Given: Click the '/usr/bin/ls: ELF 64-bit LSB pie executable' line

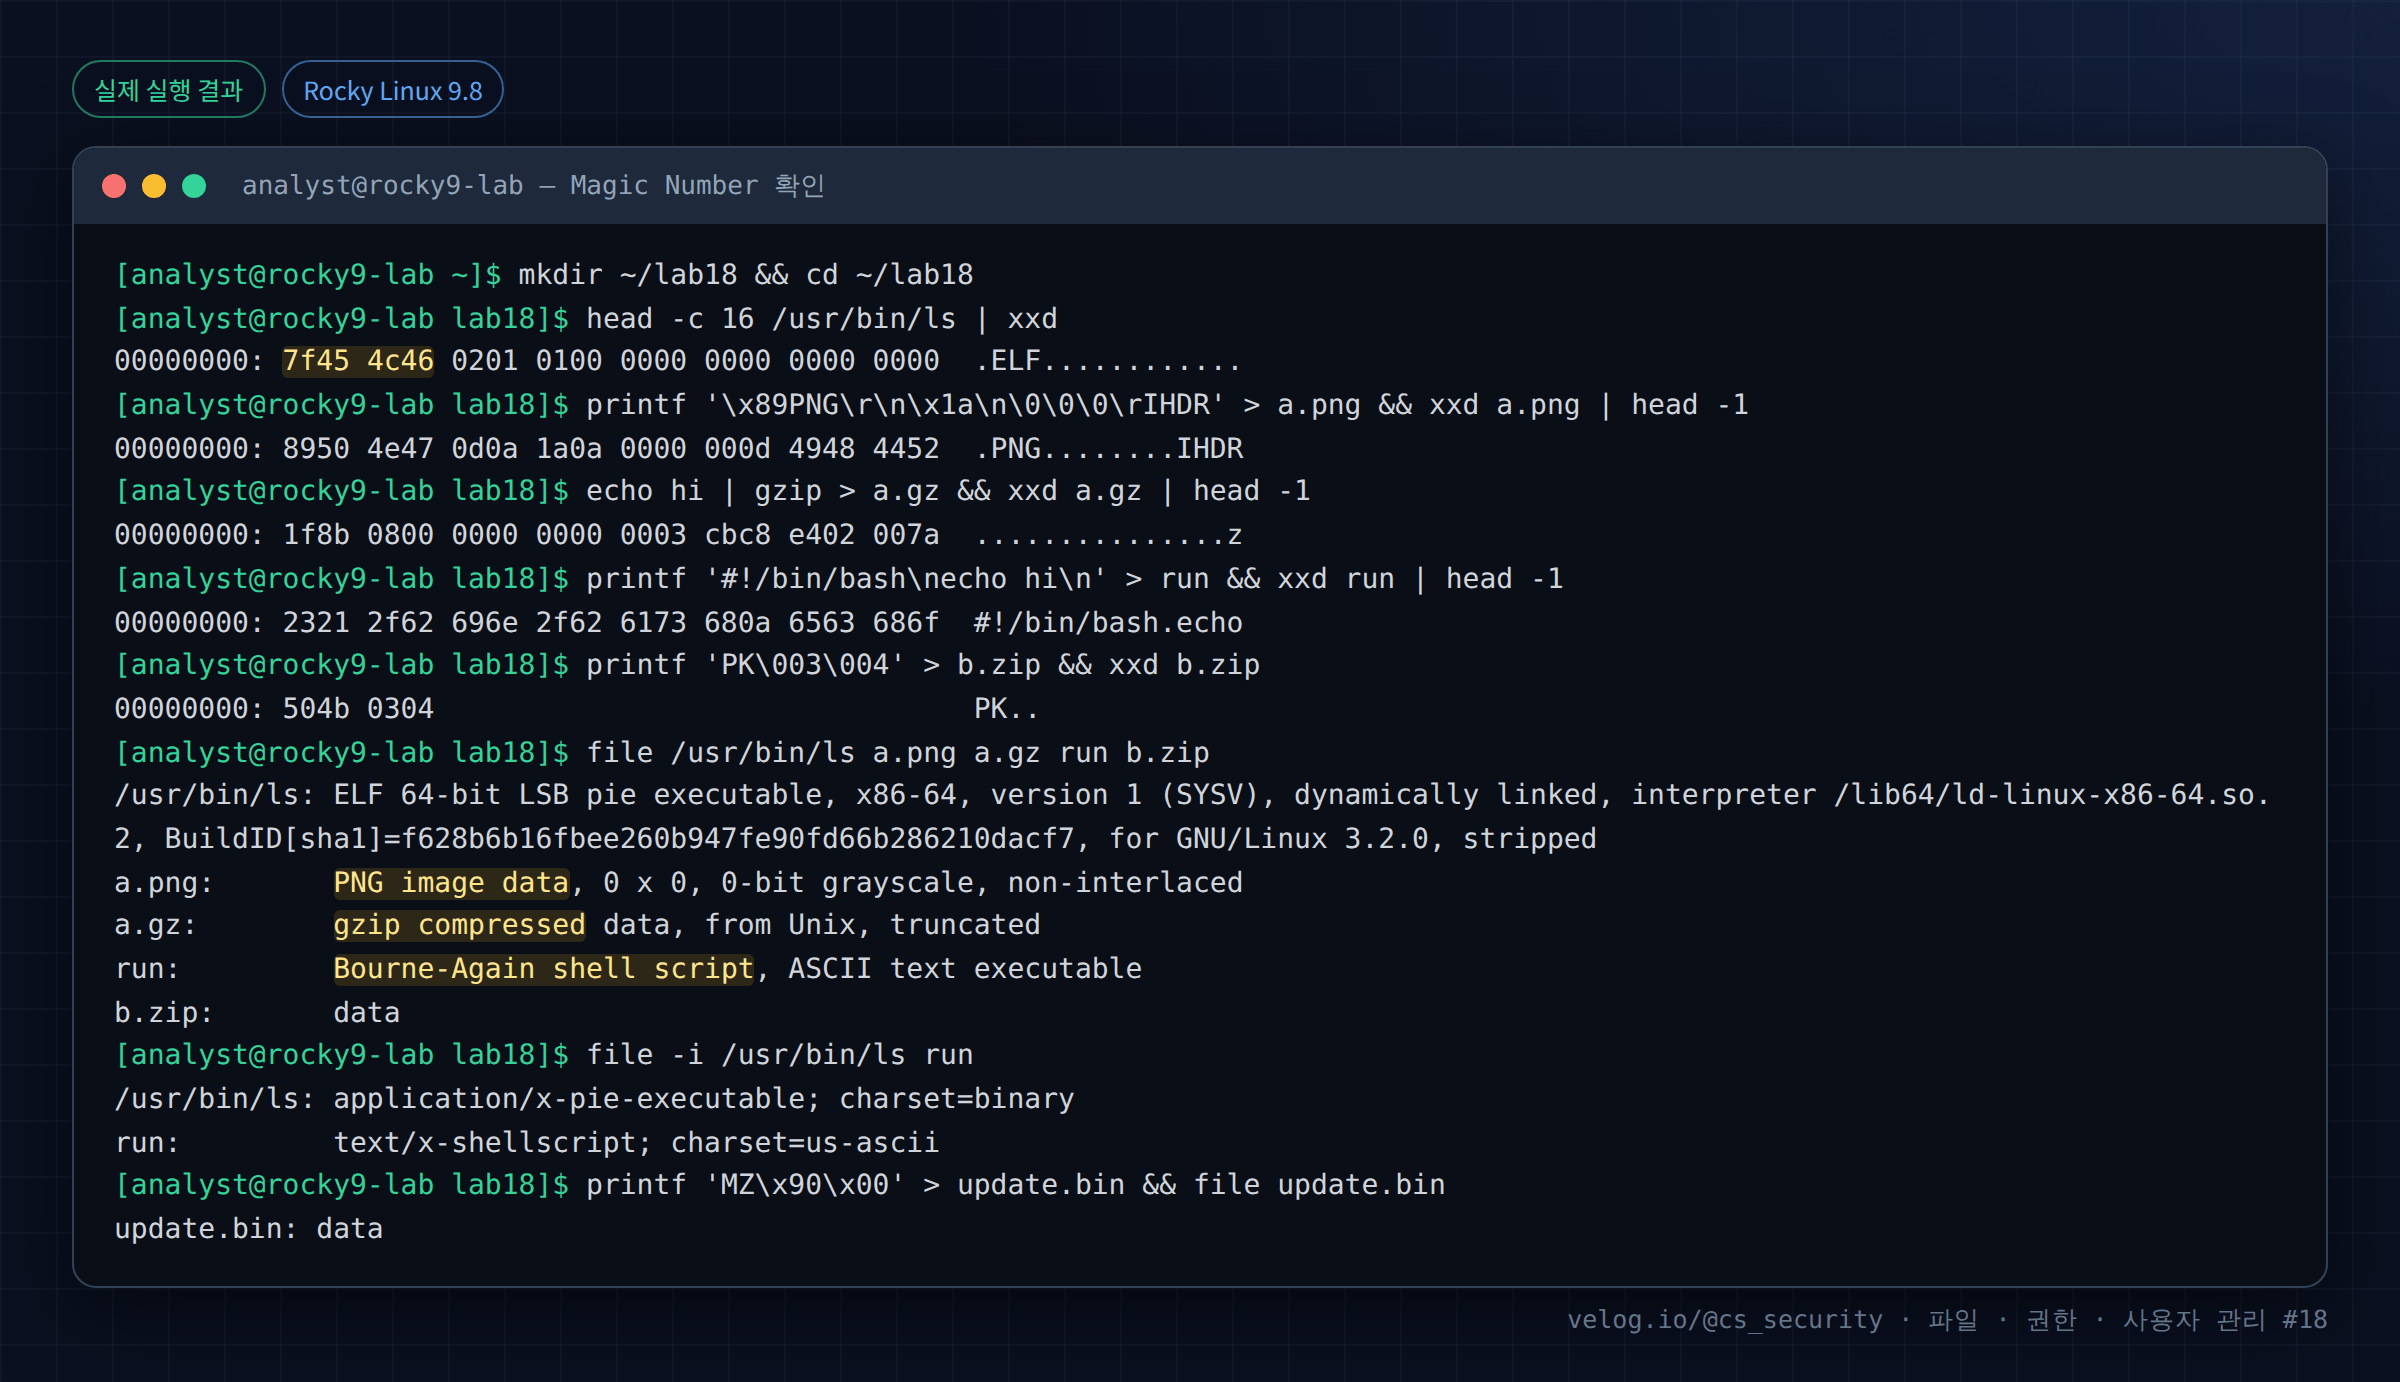Looking at the screenshot, I should tap(1192, 795).
